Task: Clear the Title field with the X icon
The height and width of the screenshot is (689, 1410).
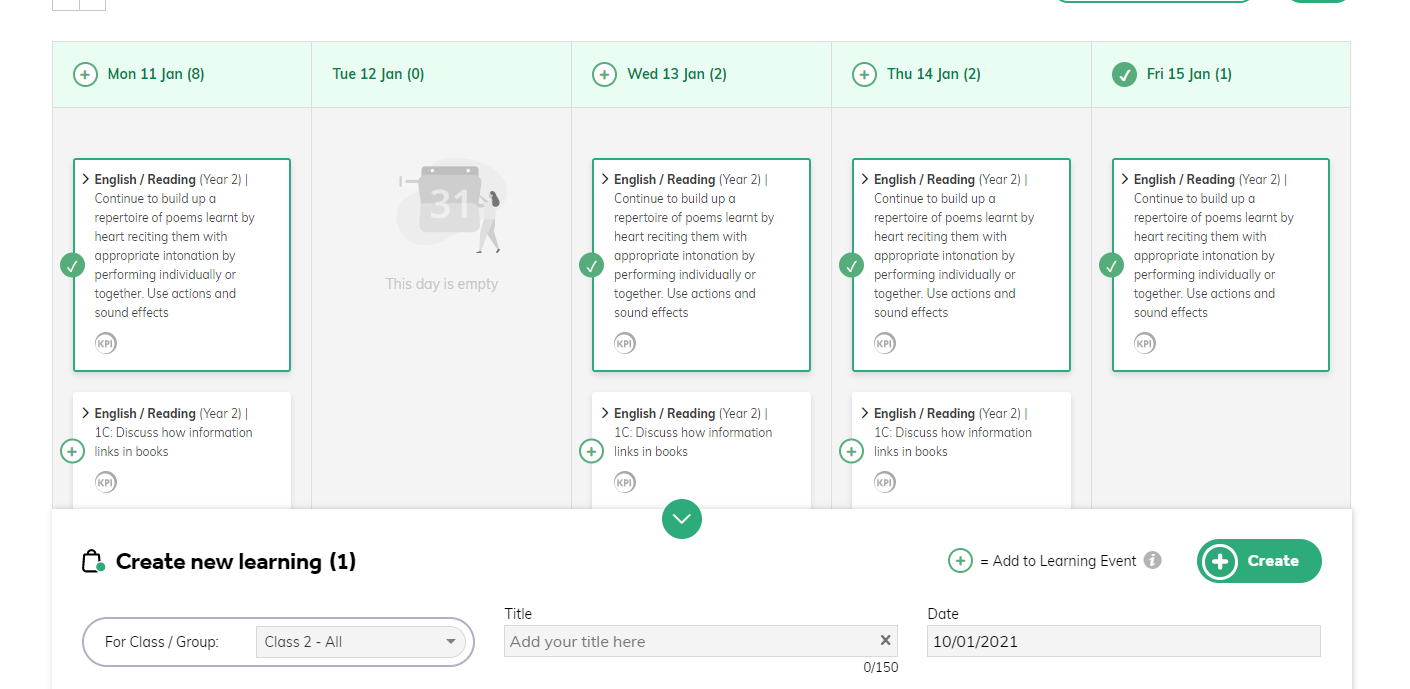Action: click(885, 641)
